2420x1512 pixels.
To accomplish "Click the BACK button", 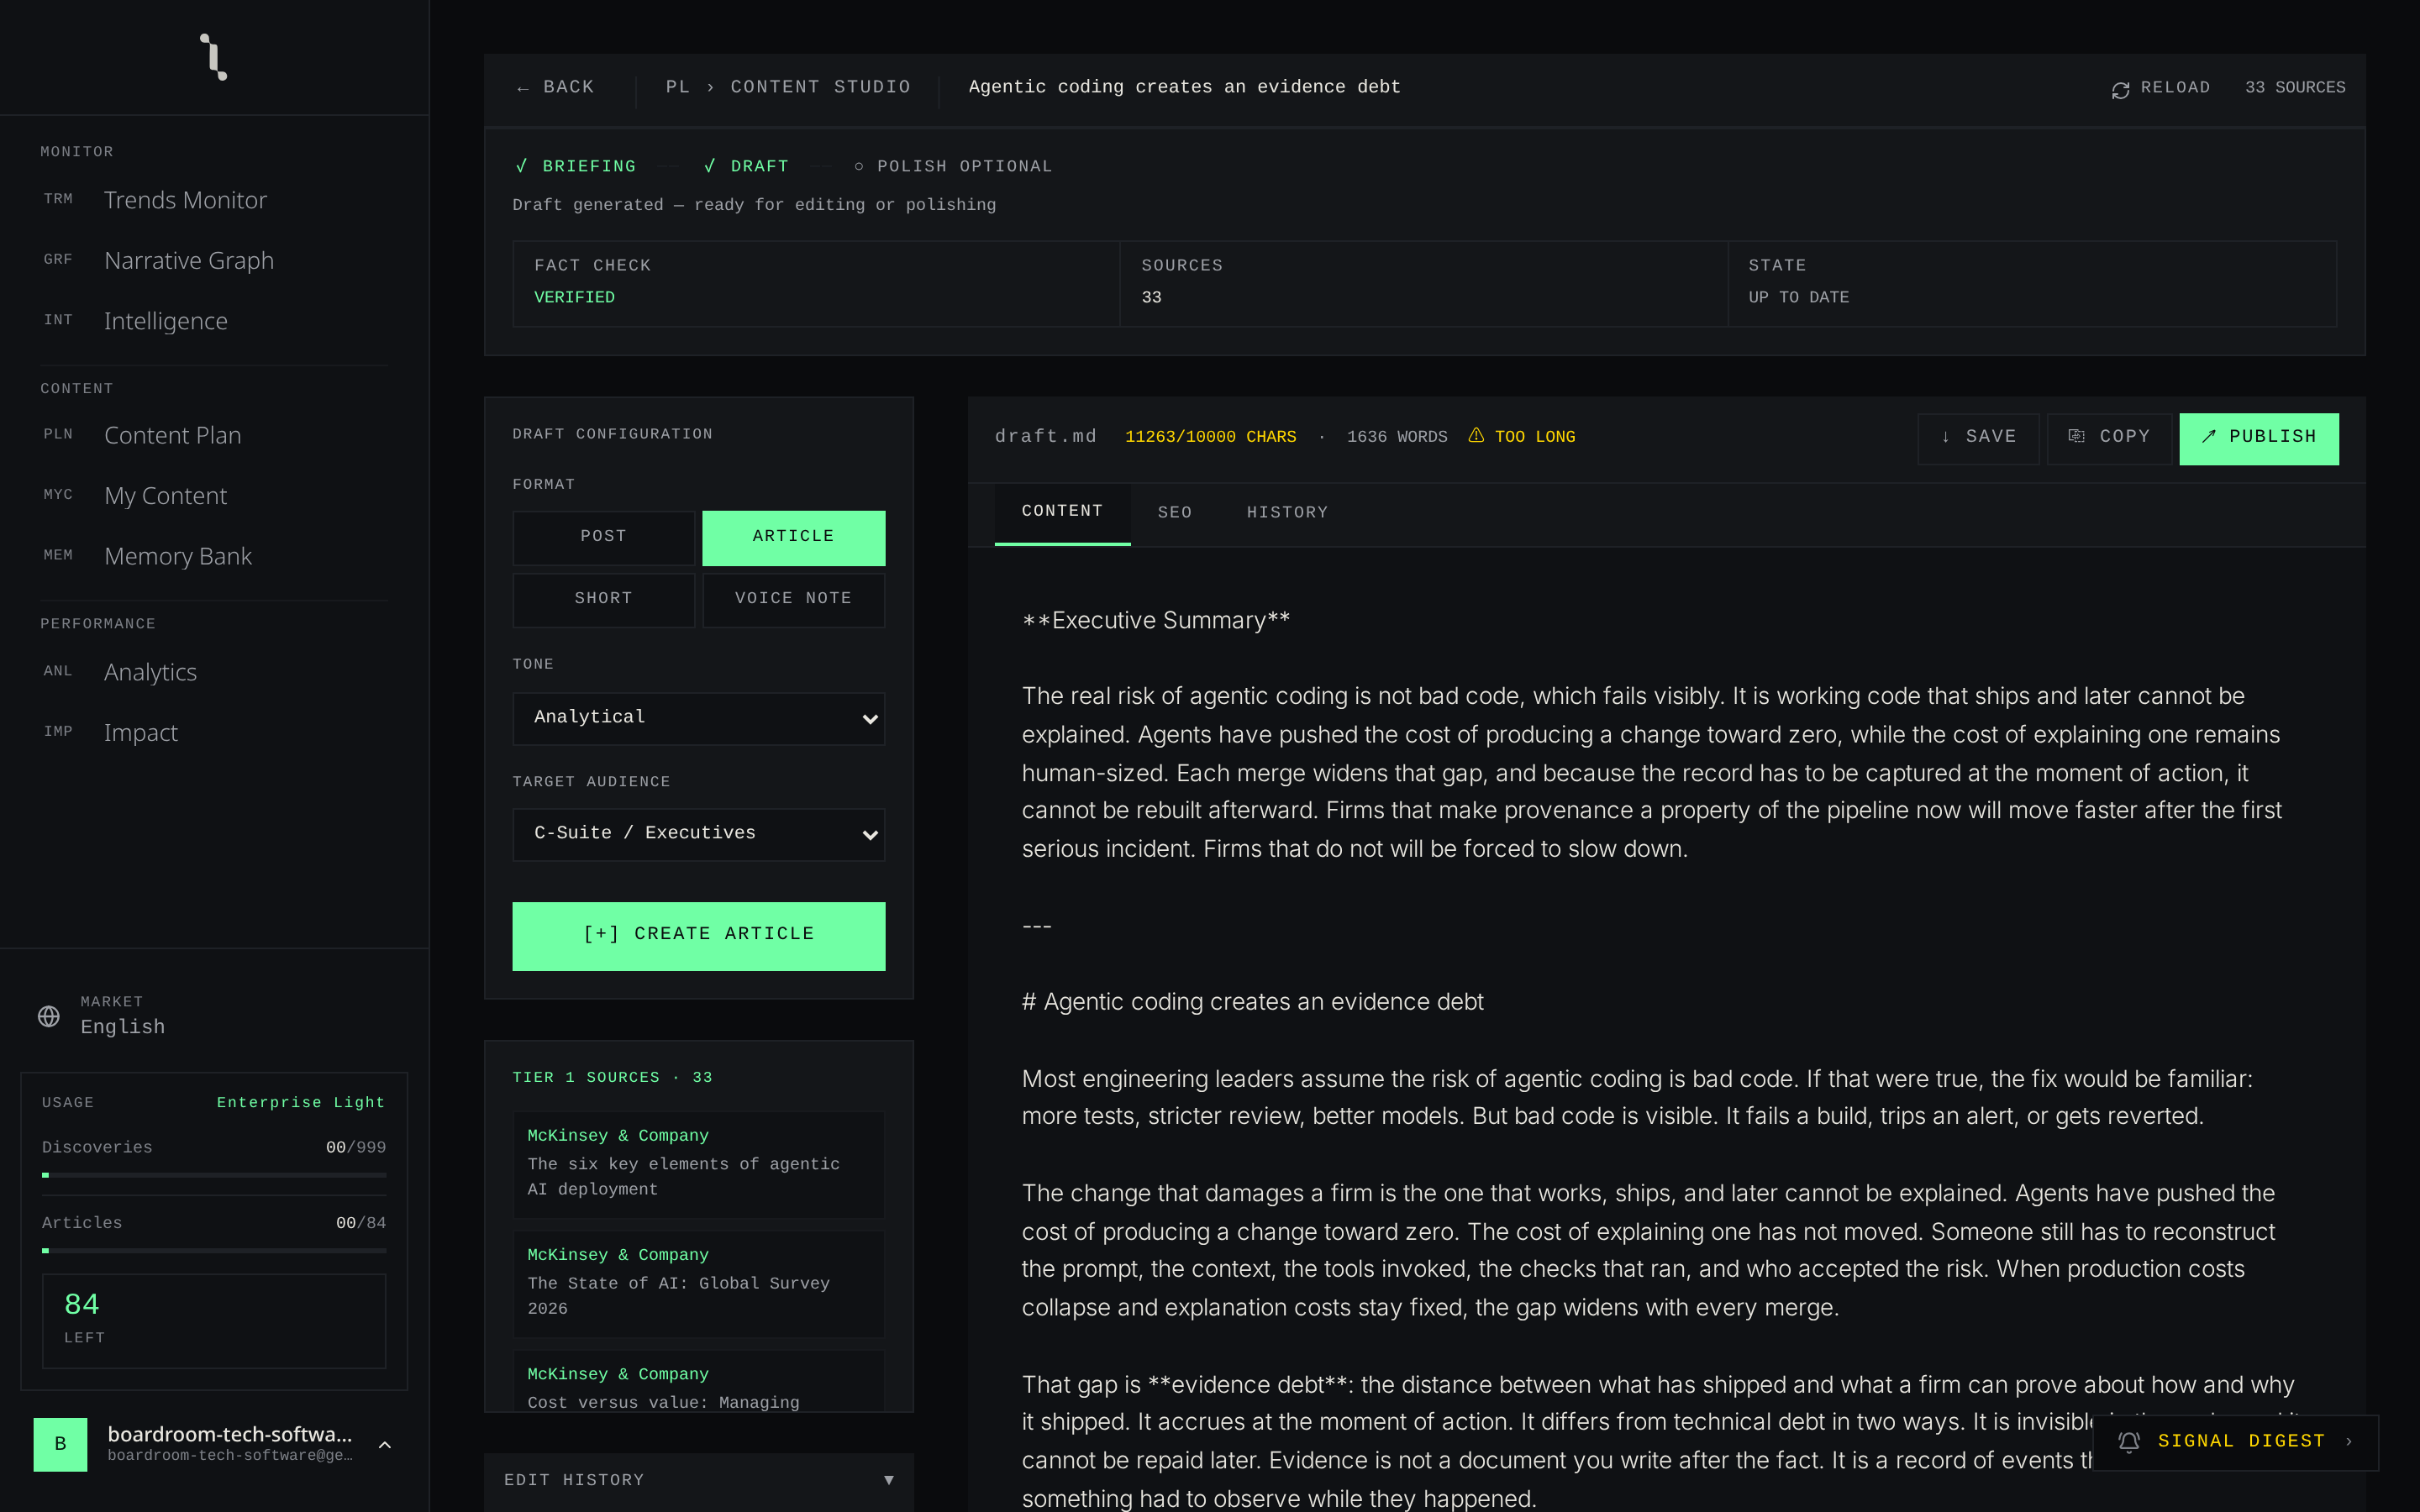I will tap(556, 88).
